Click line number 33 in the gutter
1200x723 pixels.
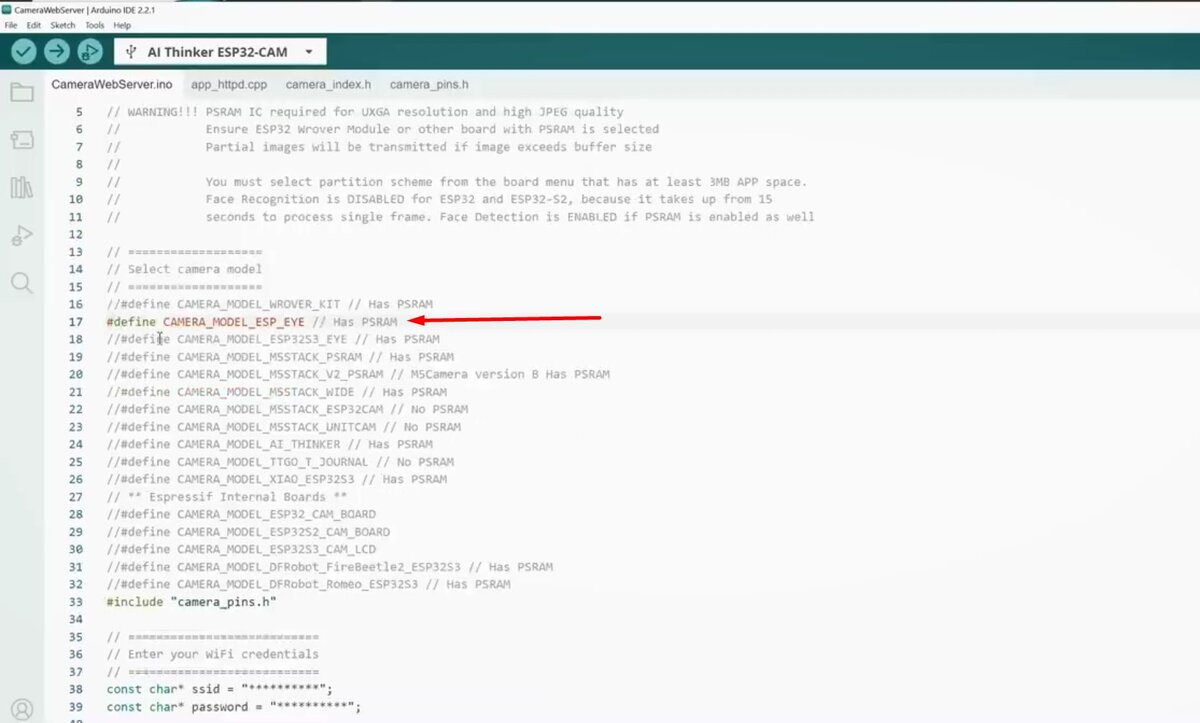point(76,602)
